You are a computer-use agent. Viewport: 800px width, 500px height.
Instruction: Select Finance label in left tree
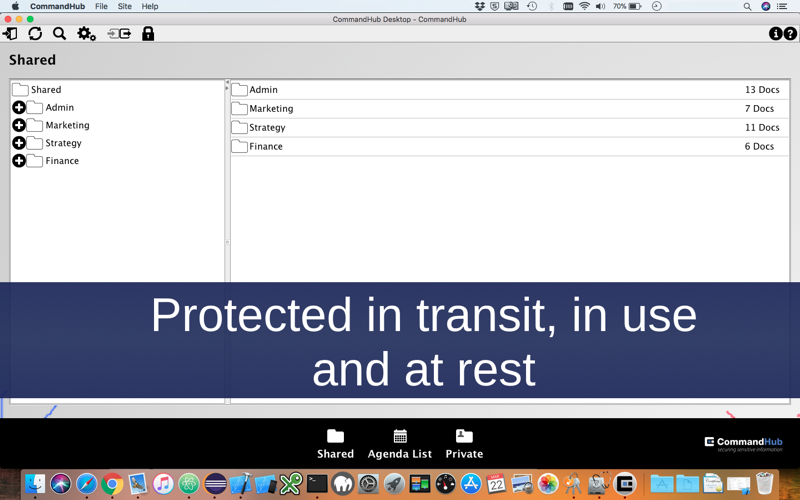click(62, 161)
